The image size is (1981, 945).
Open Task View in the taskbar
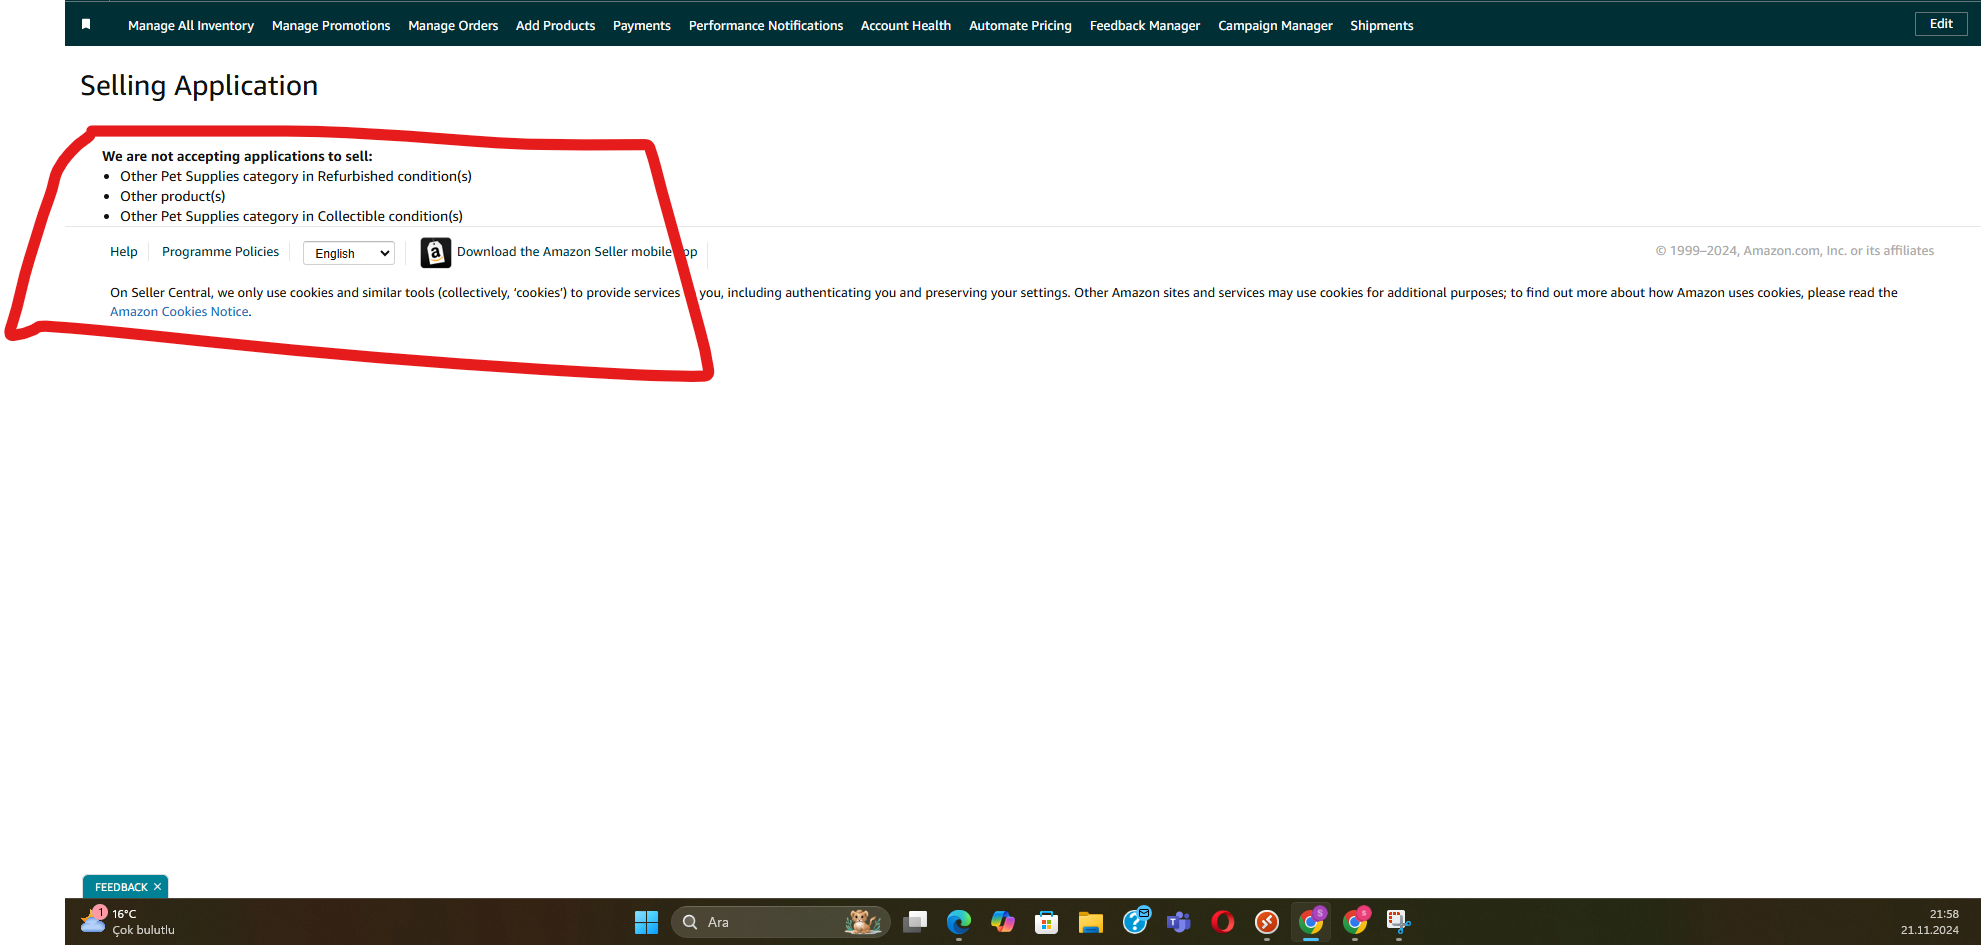tap(915, 922)
